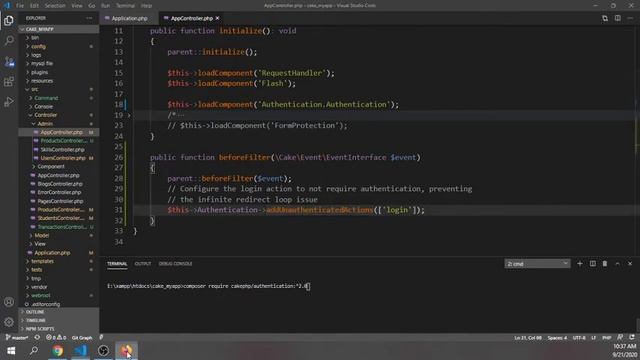Open the Explorer view in activity bar

coord(9,20)
